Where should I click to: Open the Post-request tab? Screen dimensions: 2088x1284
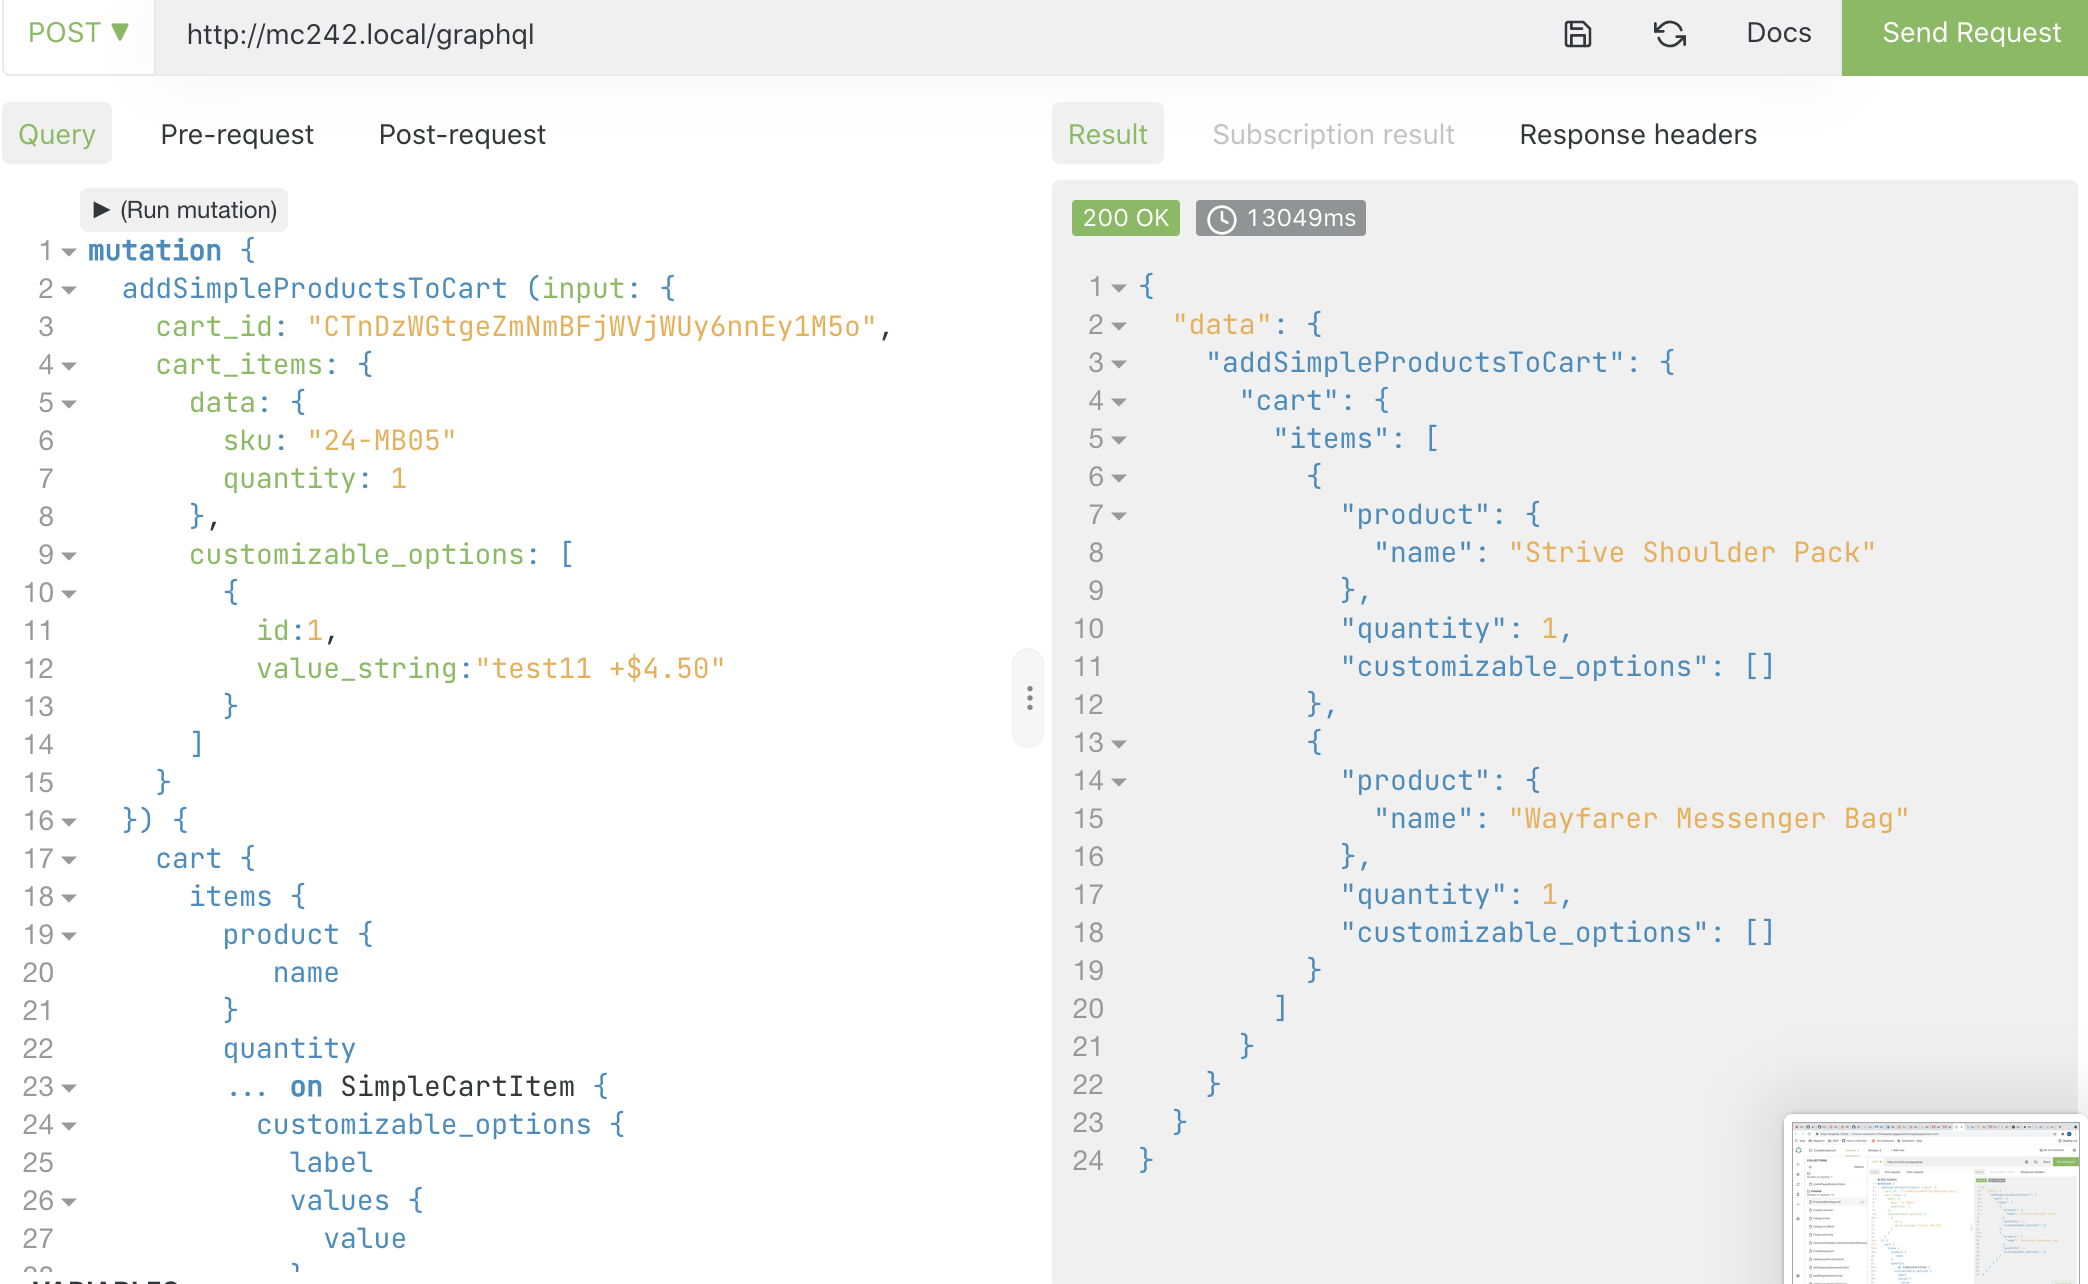tap(461, 134)
